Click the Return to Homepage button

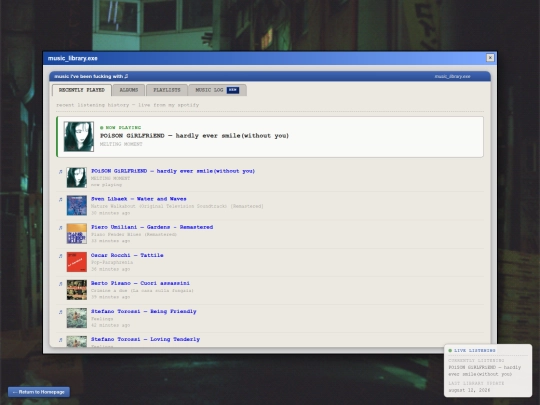(39, 392)
